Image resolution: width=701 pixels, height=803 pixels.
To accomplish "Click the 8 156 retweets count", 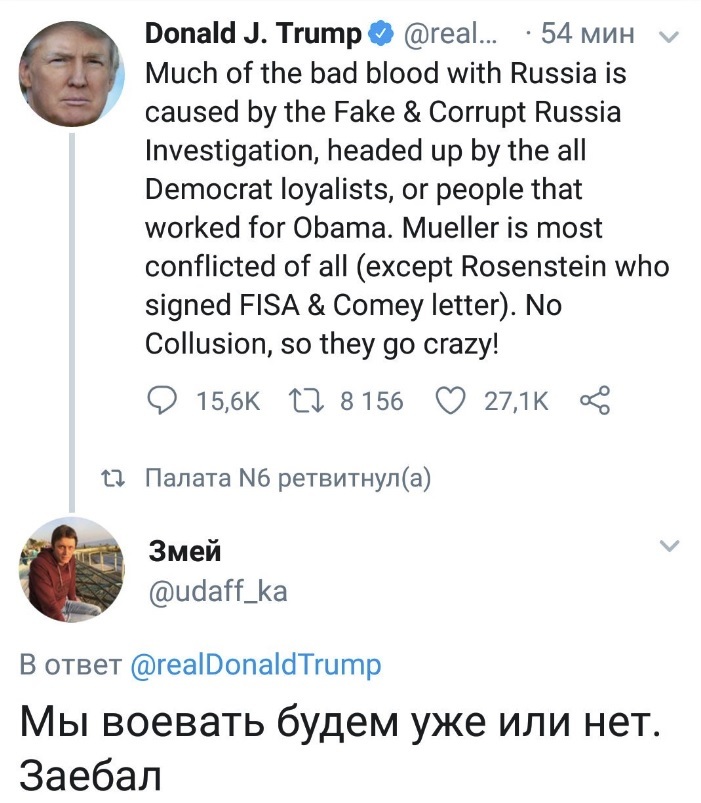I will [x=372, y=401].
